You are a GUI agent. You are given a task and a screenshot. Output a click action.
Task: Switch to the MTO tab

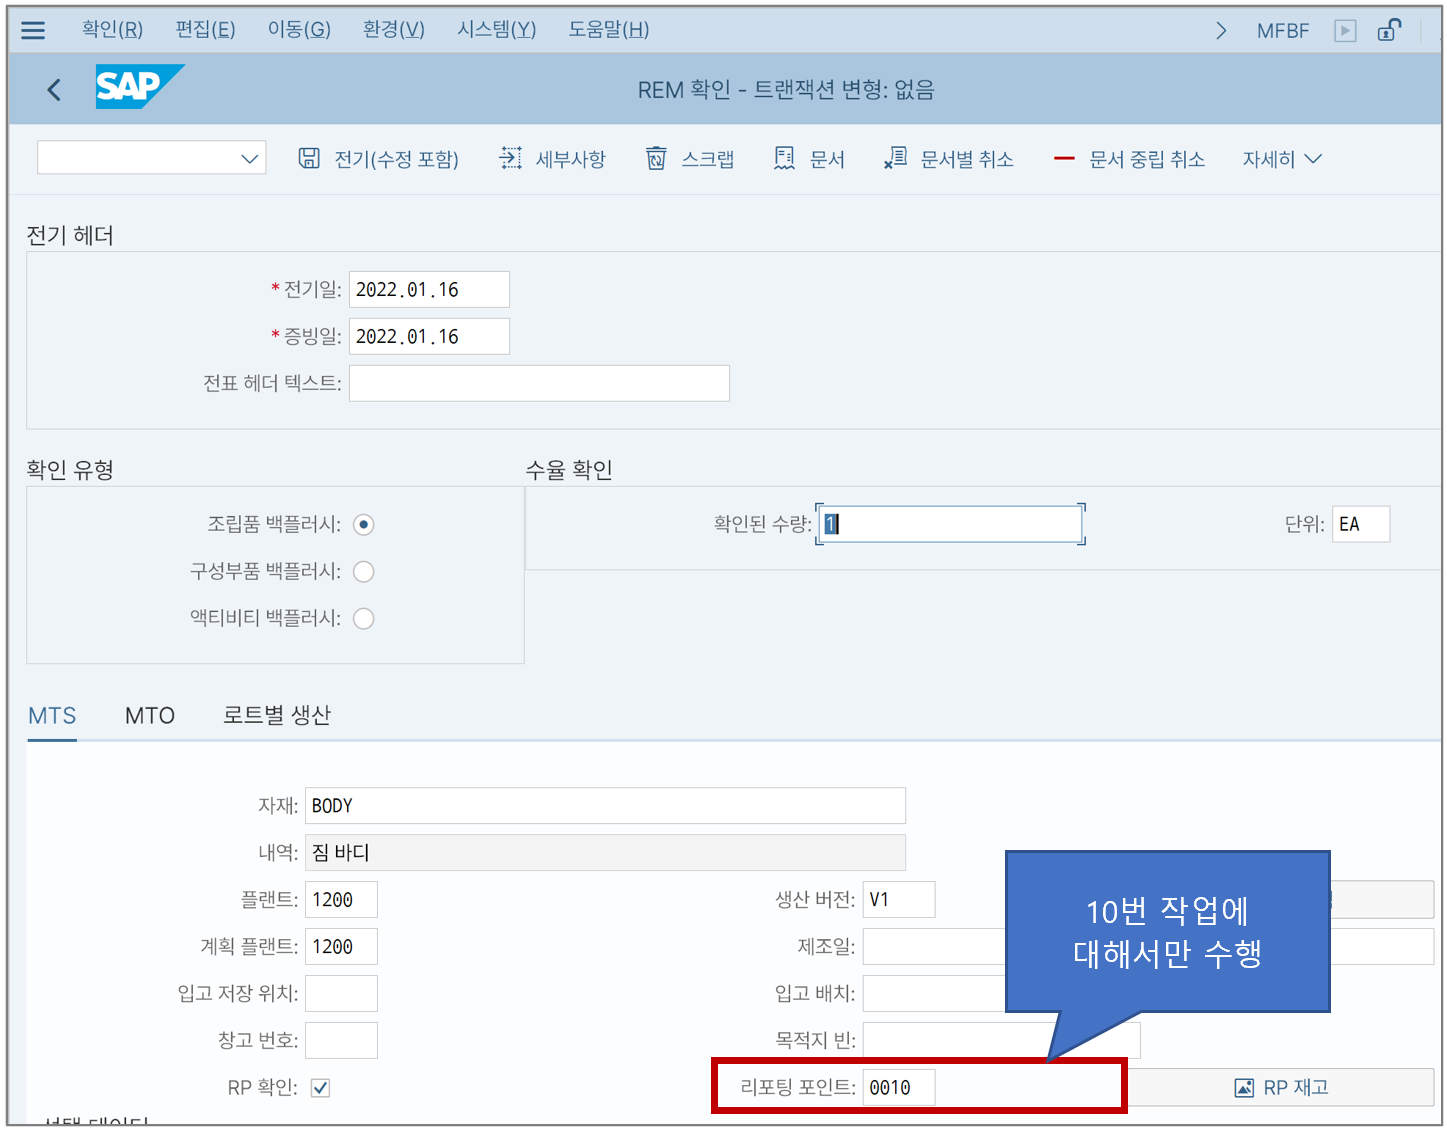150,715
